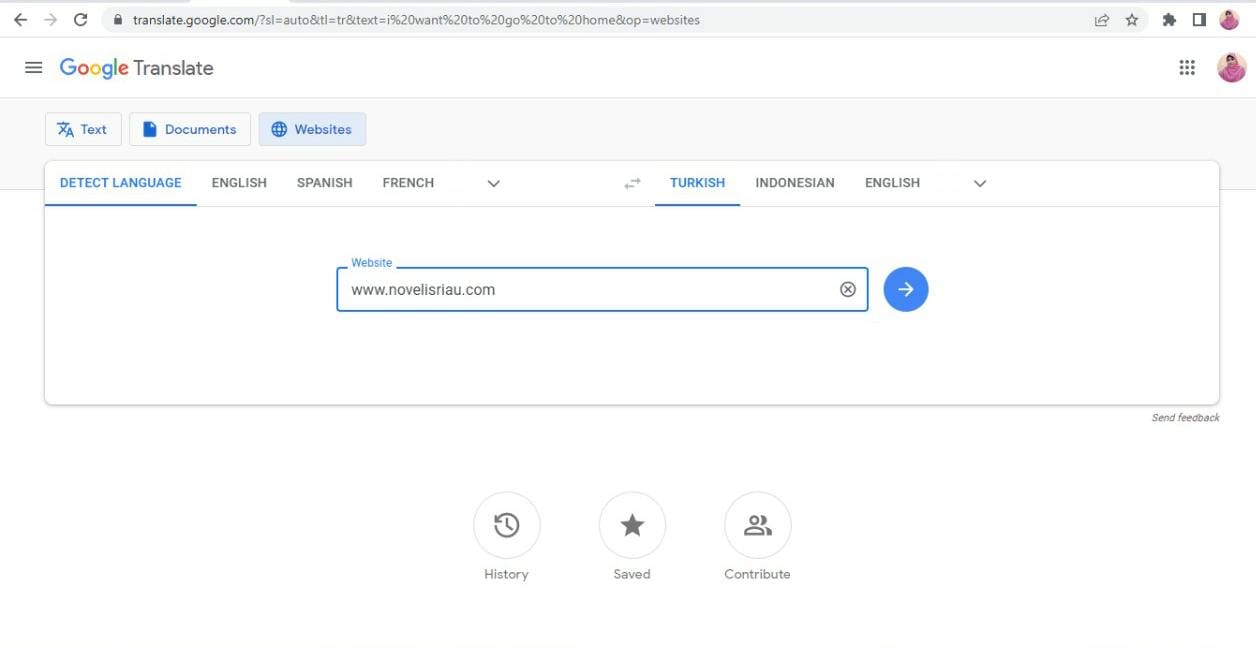Expand more target languages list

[x=980, y=184]
